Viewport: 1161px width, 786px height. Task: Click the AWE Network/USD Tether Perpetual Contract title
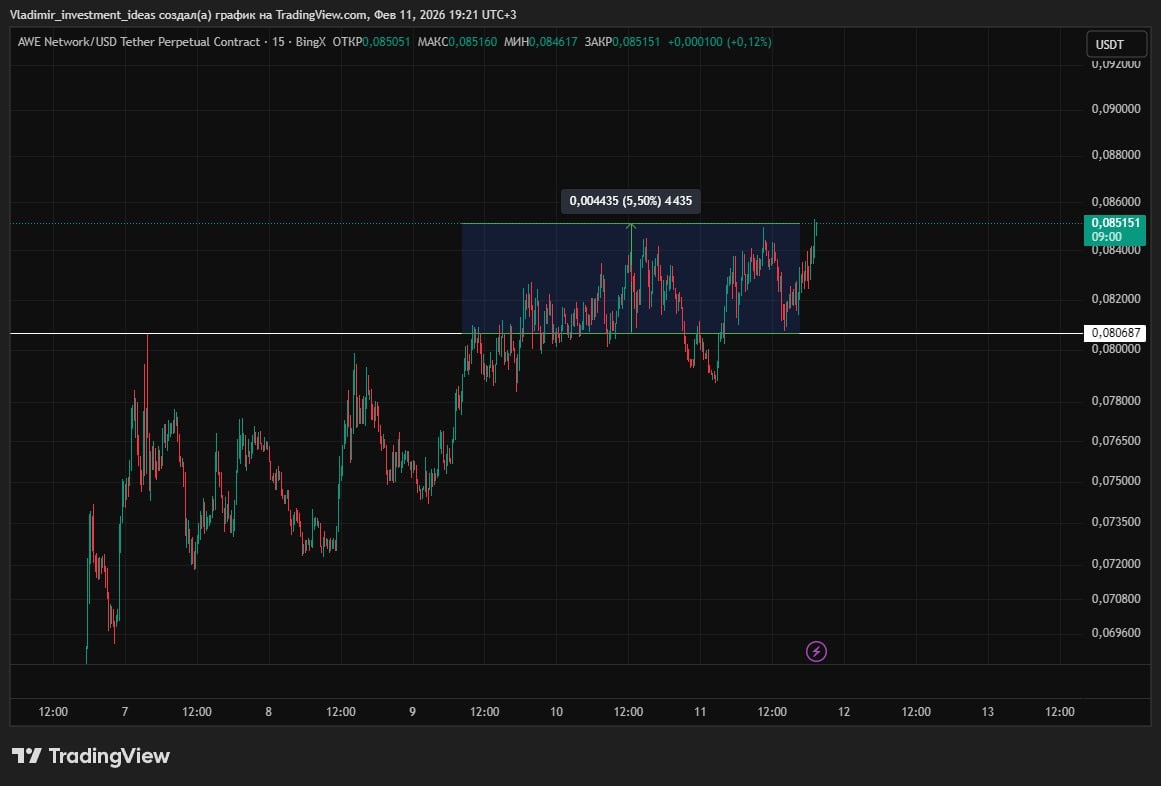pyautogui.click(x=138, y=42)
